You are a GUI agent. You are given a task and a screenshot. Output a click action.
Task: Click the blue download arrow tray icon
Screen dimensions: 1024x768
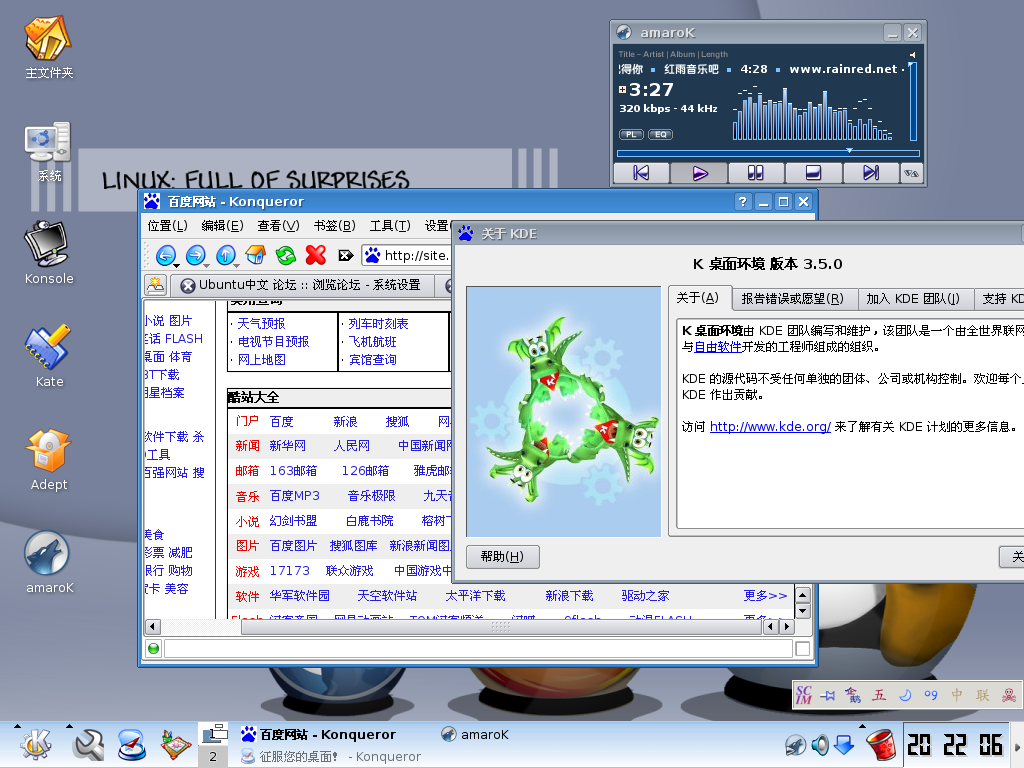(x=844, y=745)
